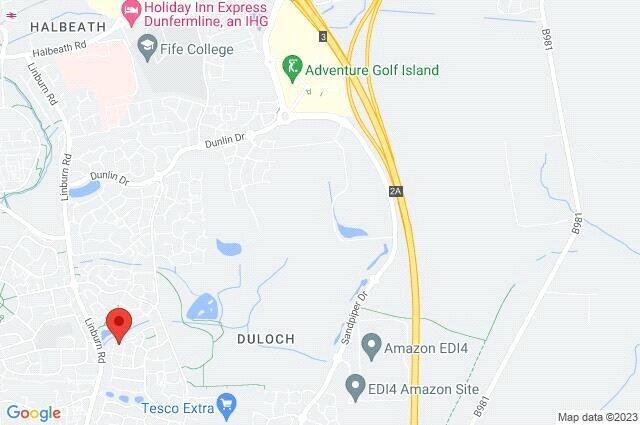
Task: Click the Fife College text label
Action: [197, 49]
